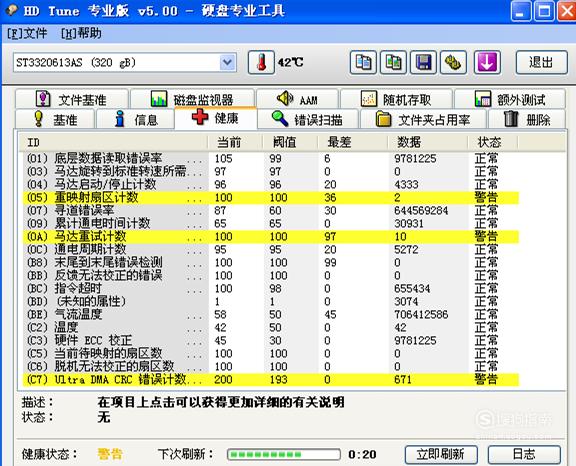The image size is (576, 466).
Task: Click the purple download arrow icon
Action: click(487, 62)
